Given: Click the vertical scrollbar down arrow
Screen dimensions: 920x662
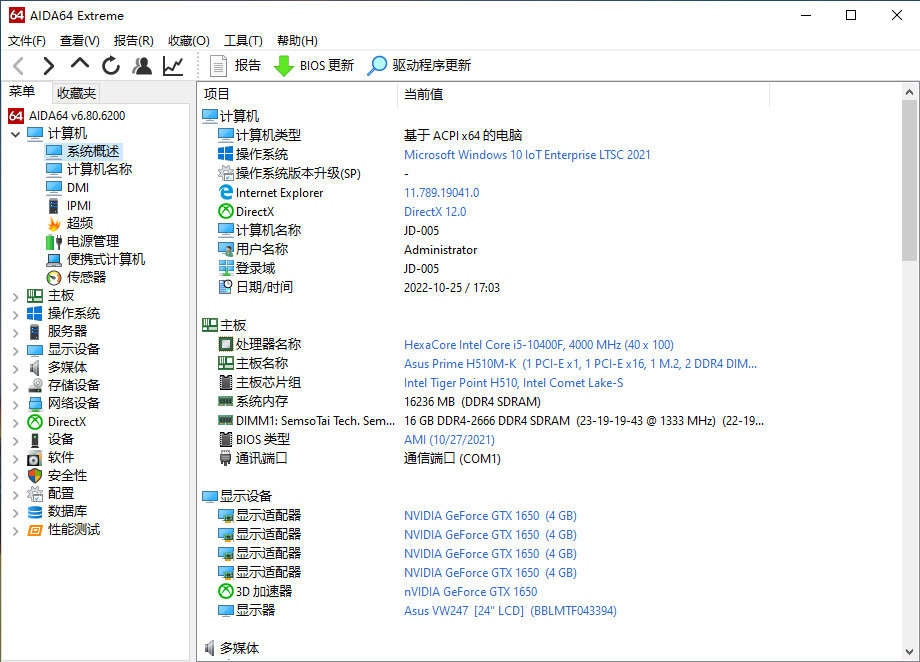Looking at the screenshot, I should [910, 650].
